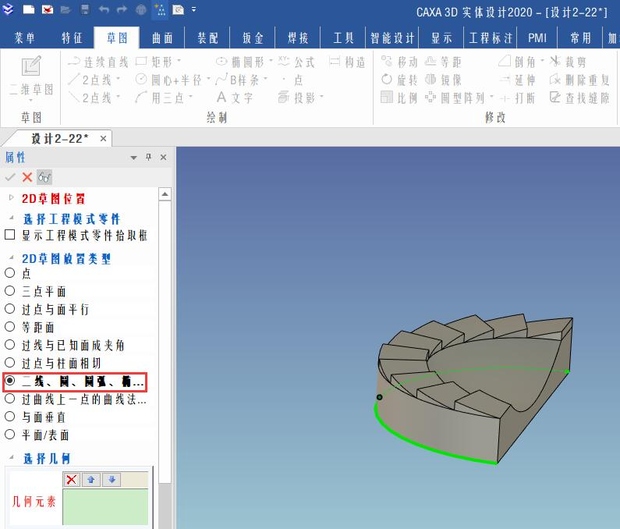Collapse the 2D草图放置类型 section

[11, 258]
